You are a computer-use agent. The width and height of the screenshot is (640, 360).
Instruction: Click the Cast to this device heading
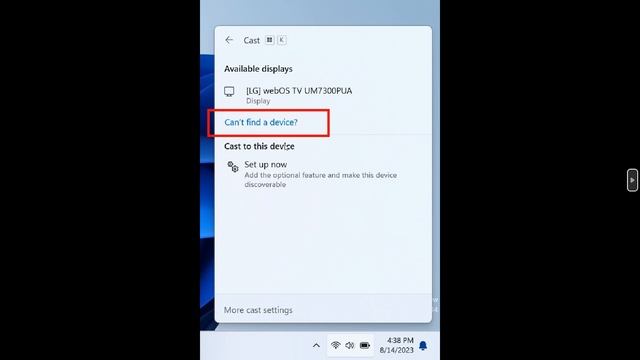point(259,146)
